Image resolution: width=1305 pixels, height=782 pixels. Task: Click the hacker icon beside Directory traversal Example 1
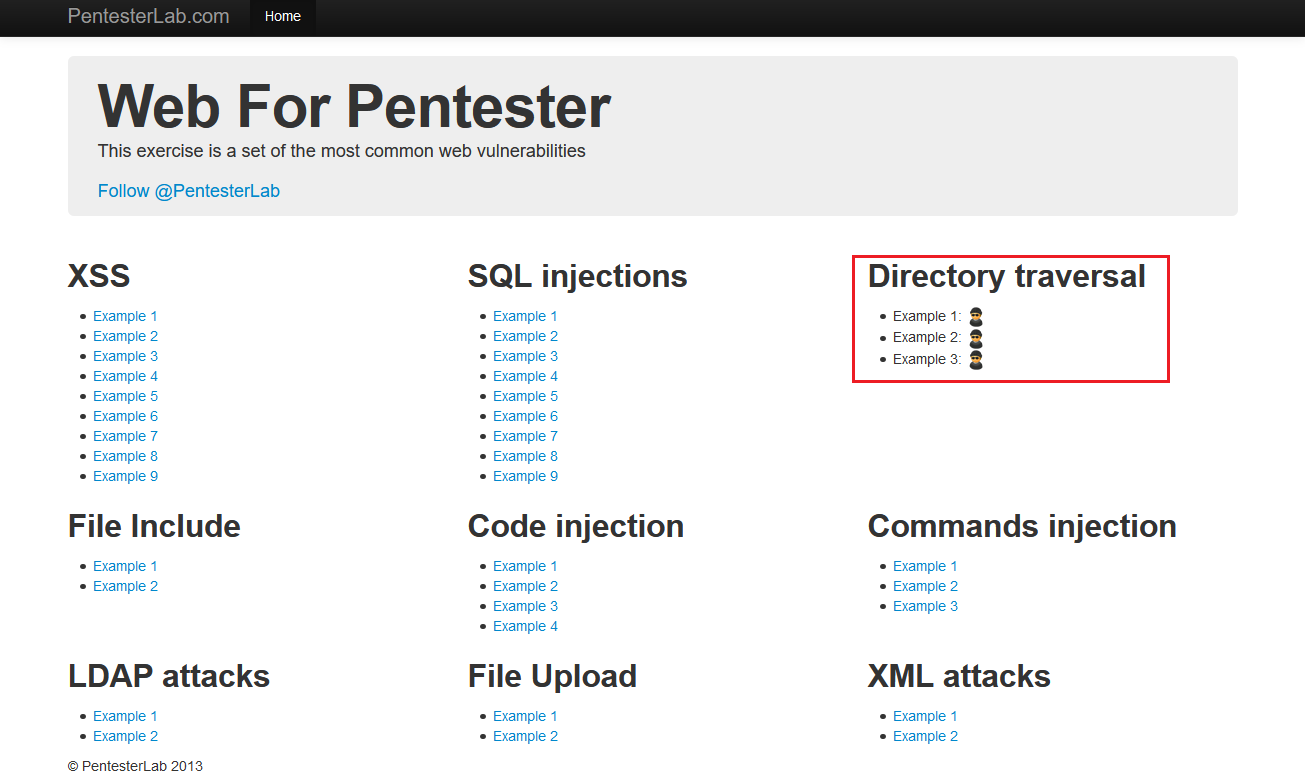pos(976,317)
